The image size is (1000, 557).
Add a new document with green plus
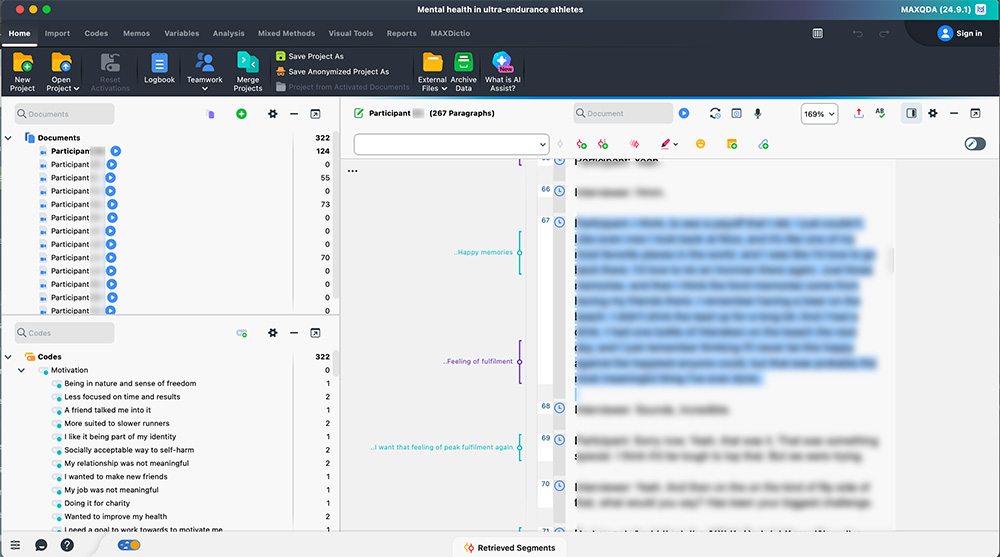coord(241,114)
